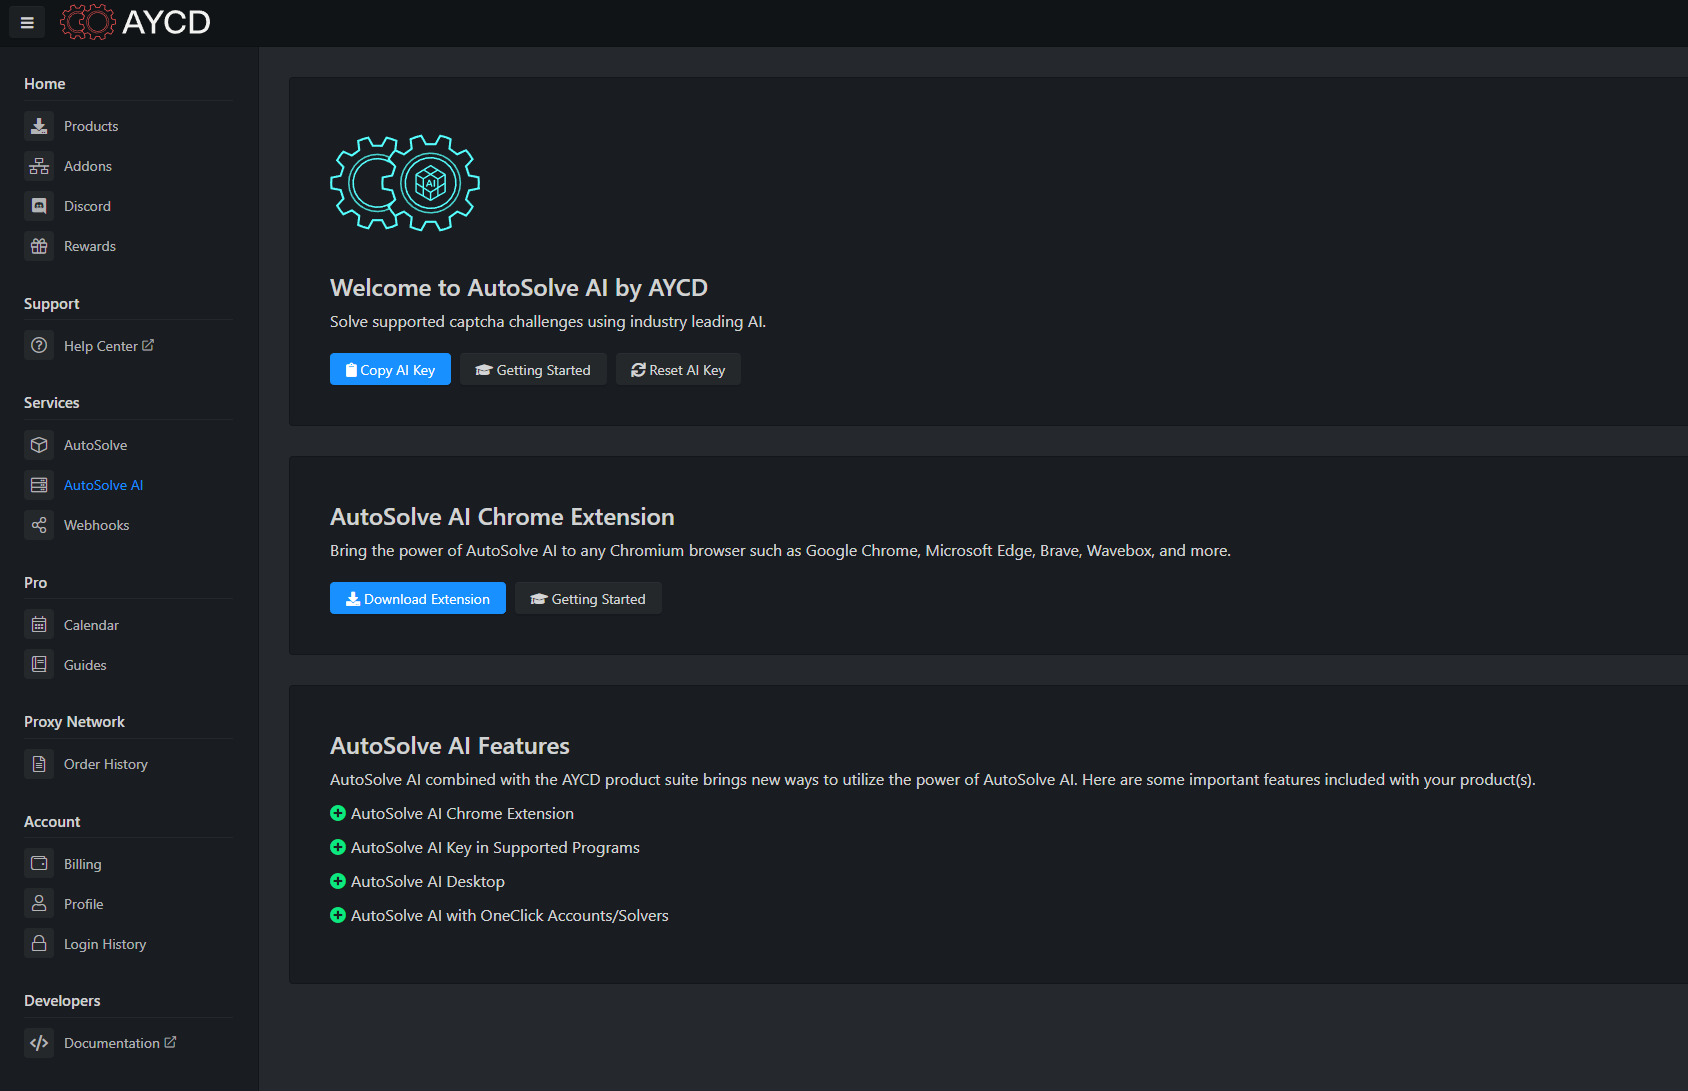Navigate to Order History

click(x=105, y=764)
